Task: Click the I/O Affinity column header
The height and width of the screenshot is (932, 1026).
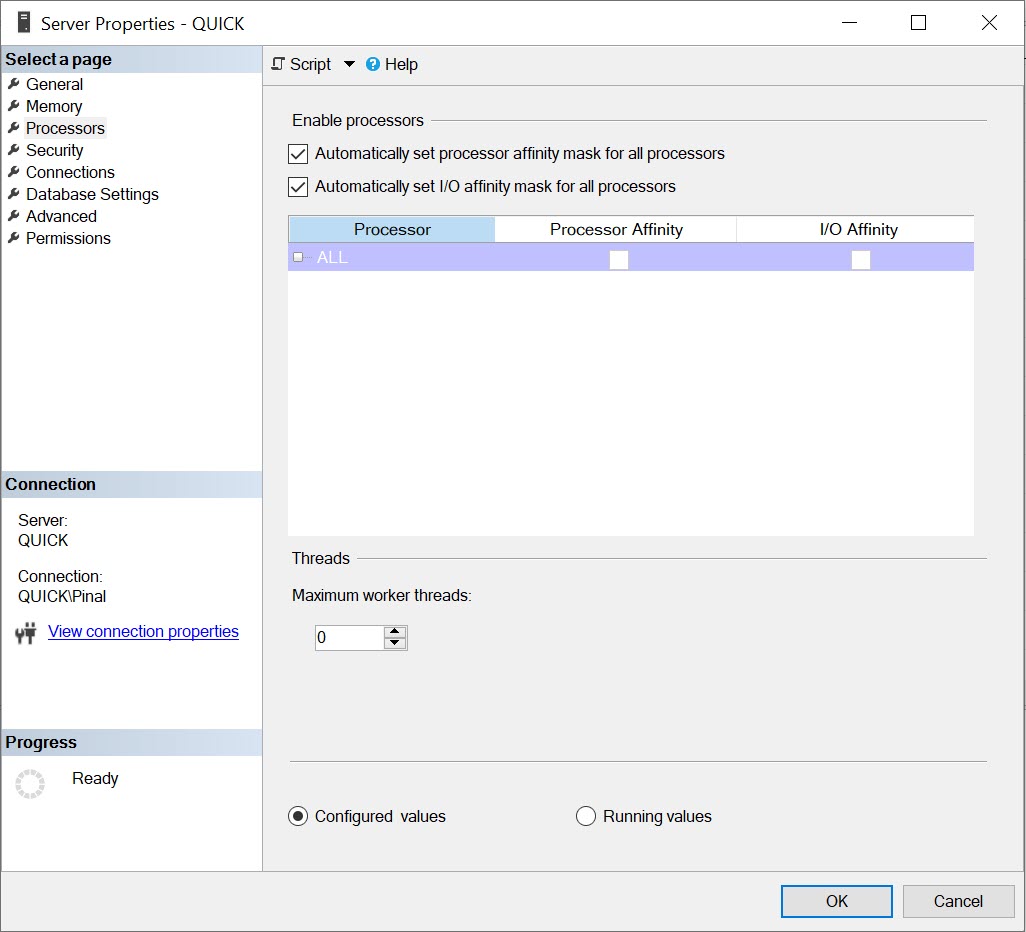Action: click(x=856, y=230)
